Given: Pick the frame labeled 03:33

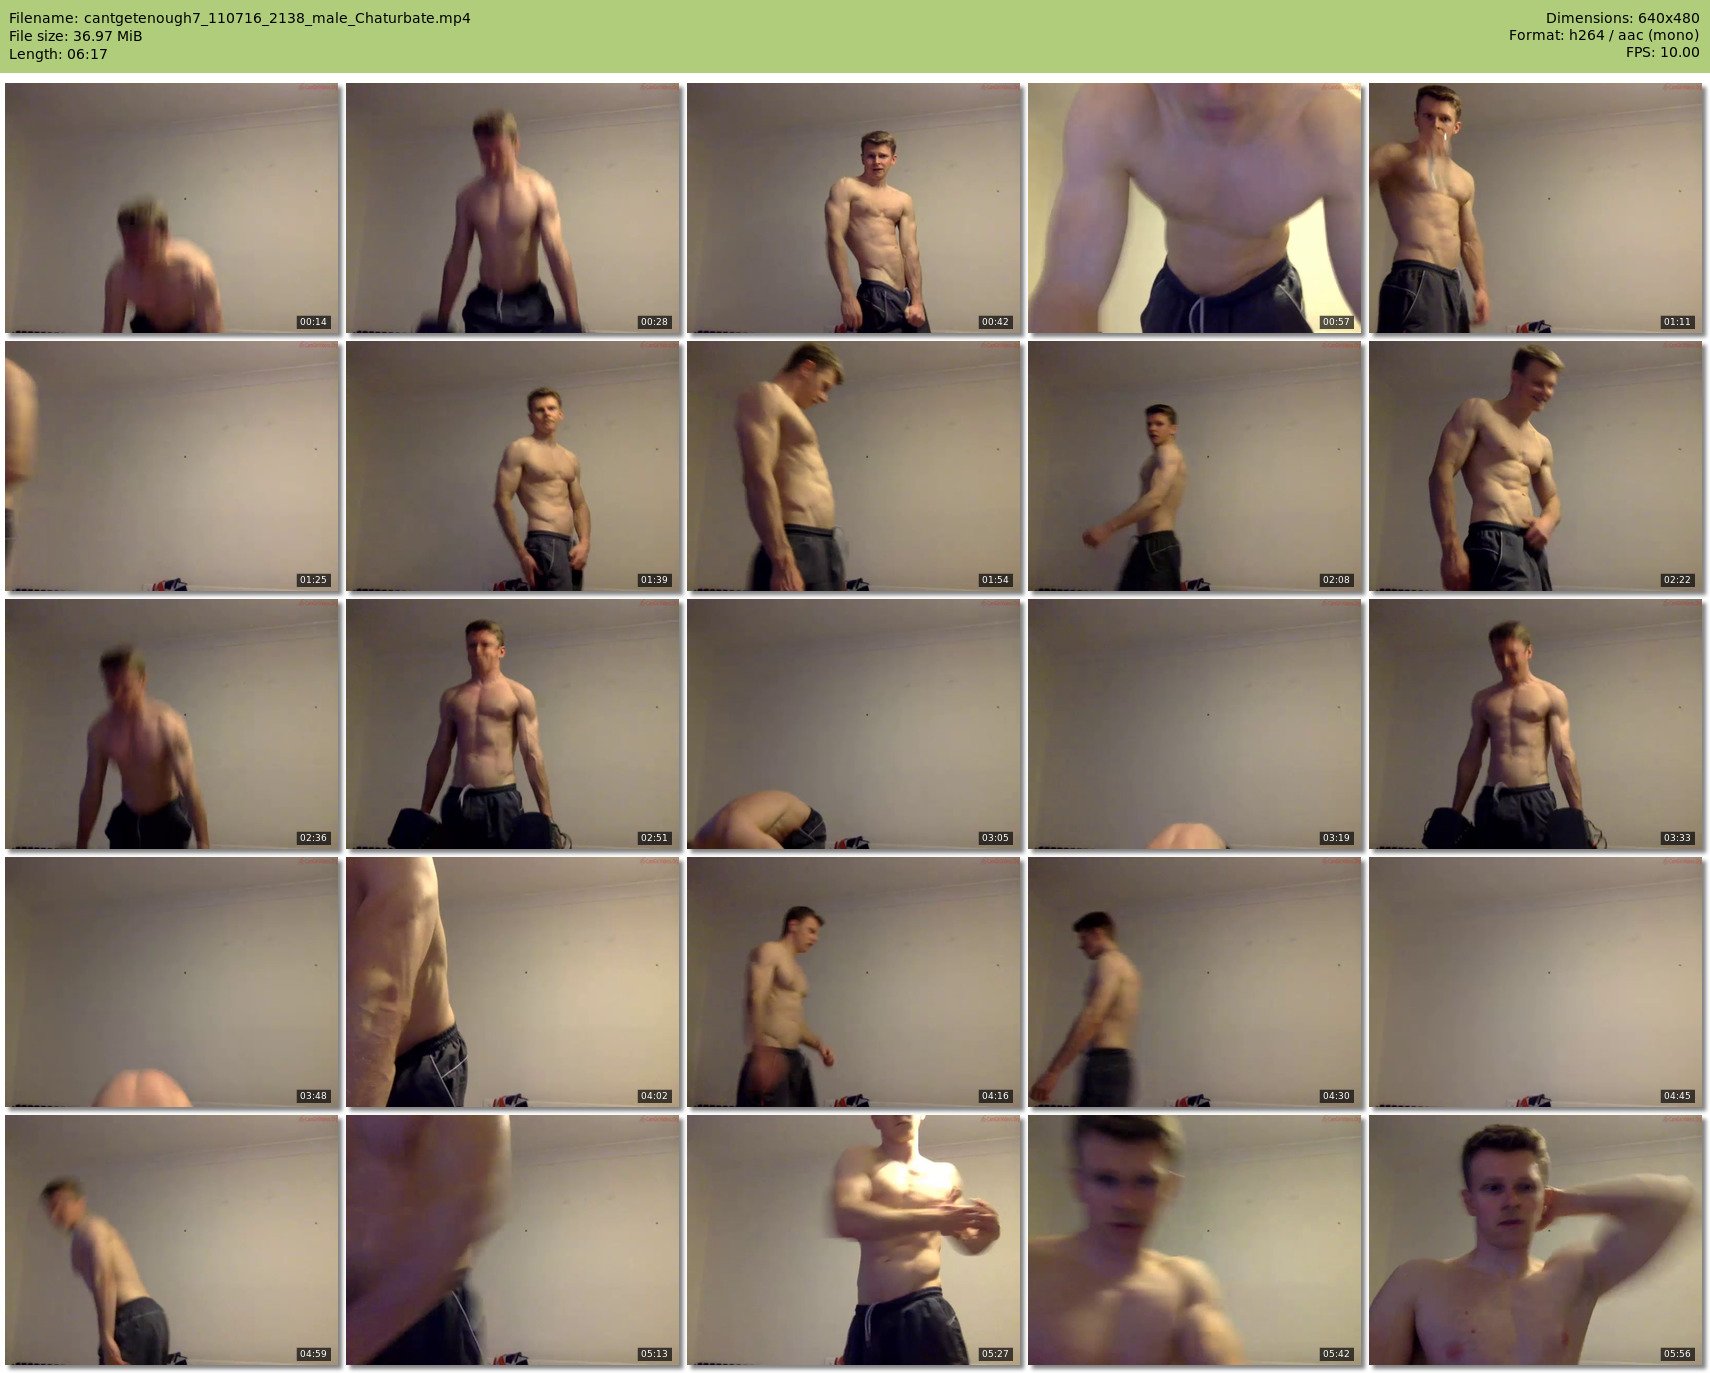Looking at the screenshot, I should coord(1536,724).
